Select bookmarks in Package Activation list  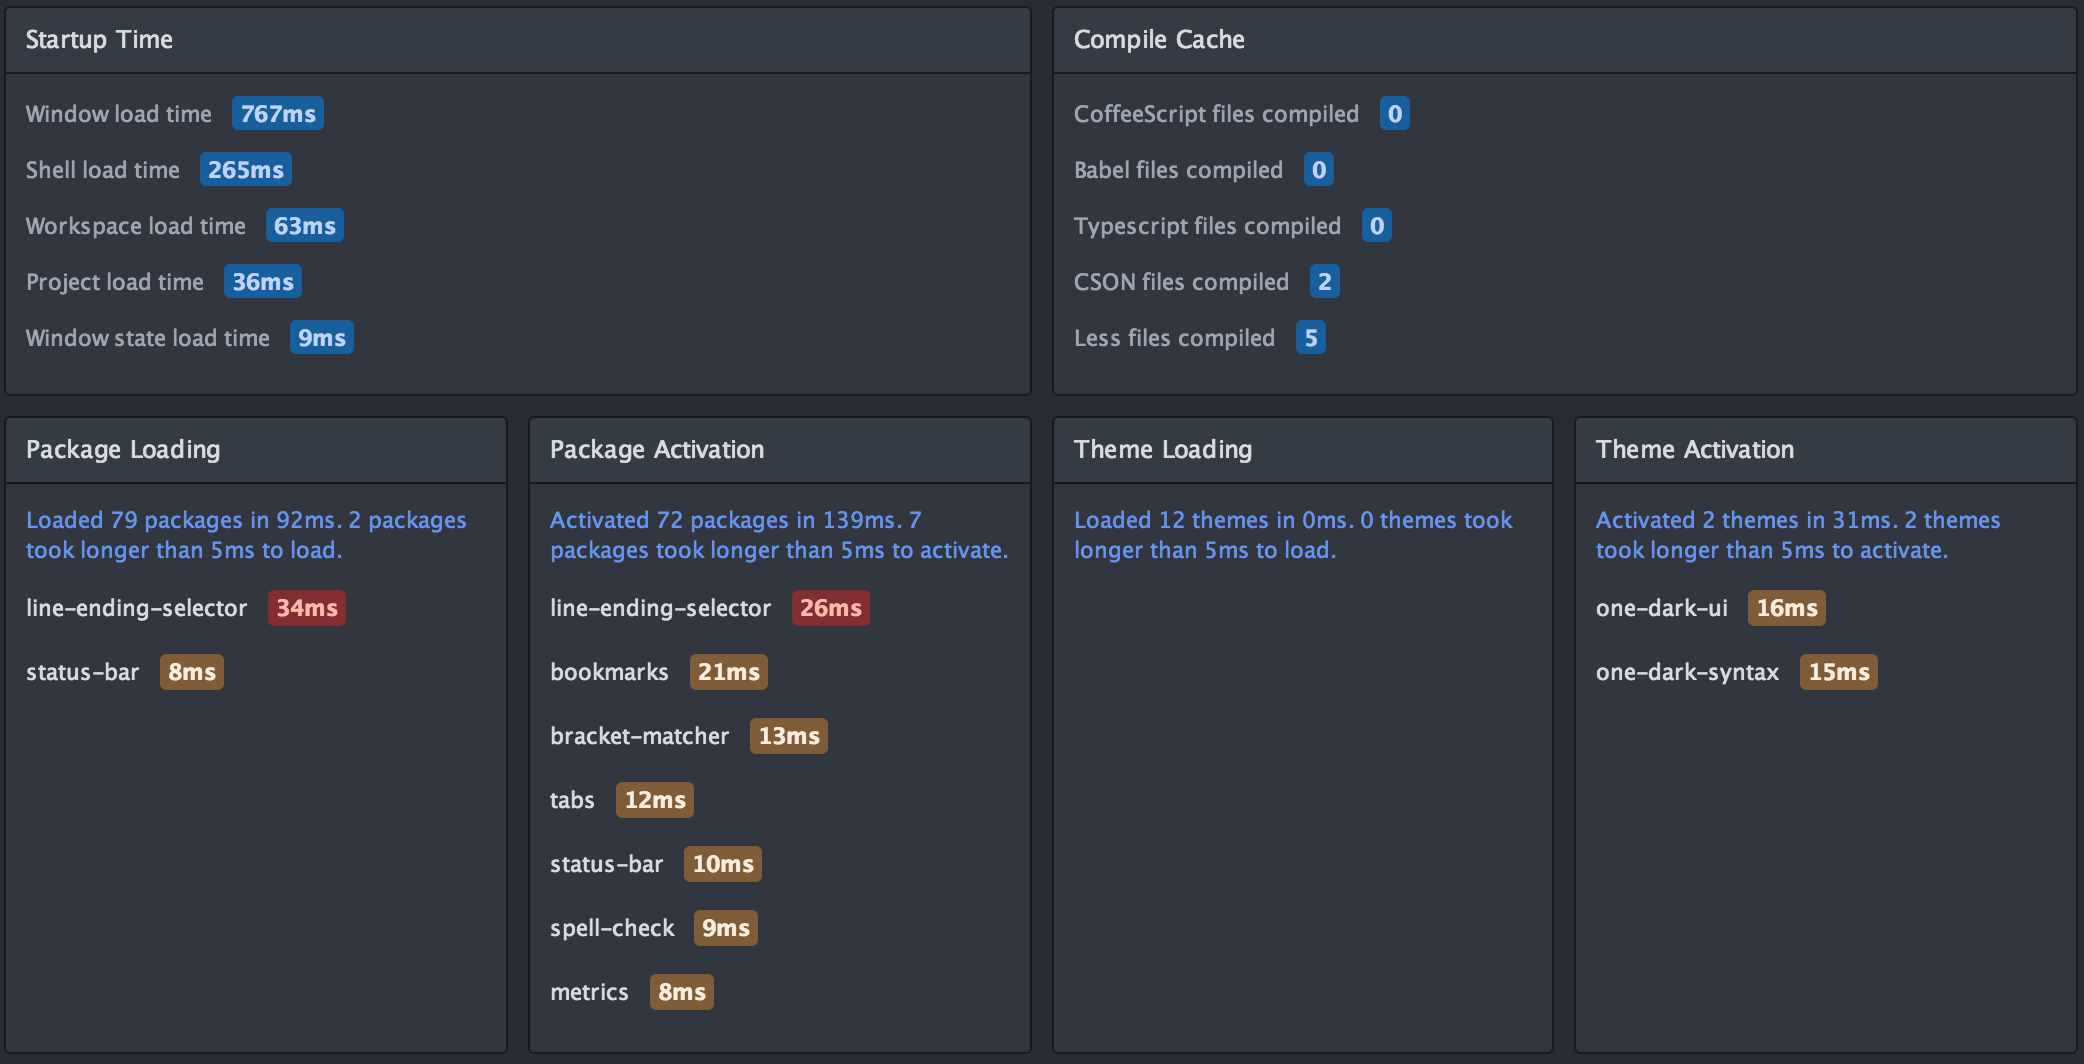608,672
